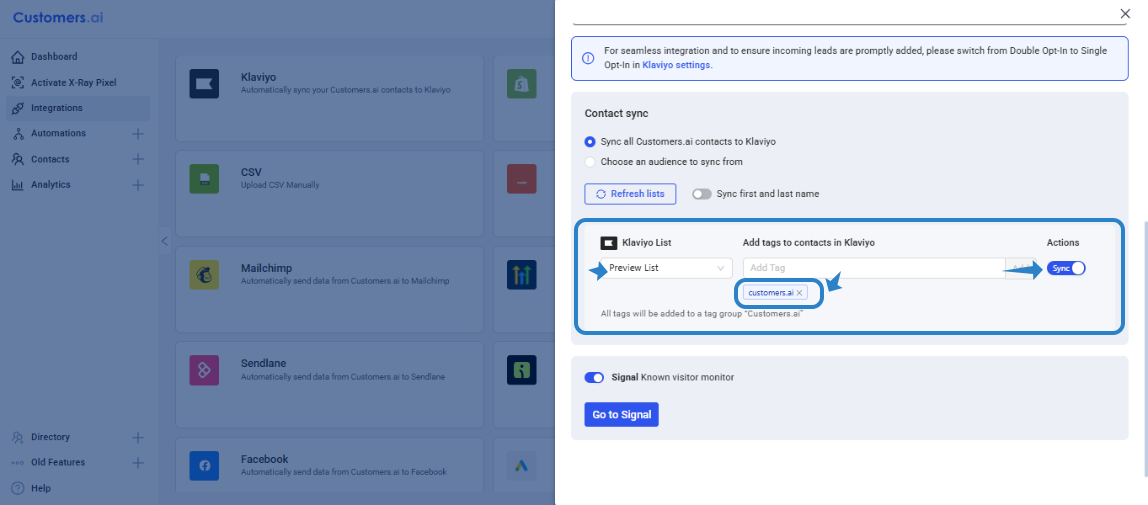Open the Contacts section

click(50, 159)
